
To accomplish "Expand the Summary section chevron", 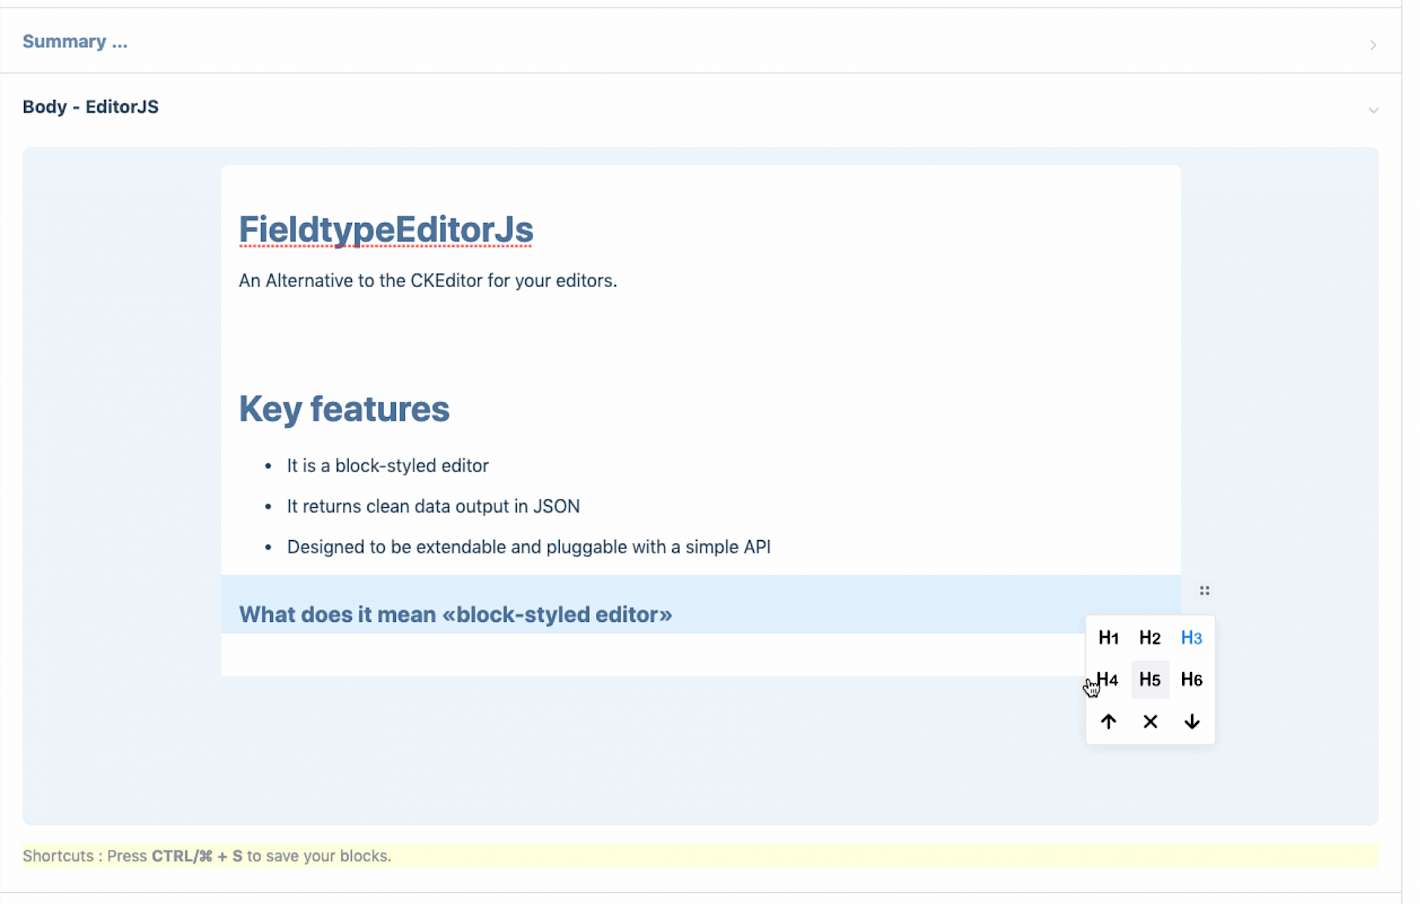I will (x=1373, y=45).
